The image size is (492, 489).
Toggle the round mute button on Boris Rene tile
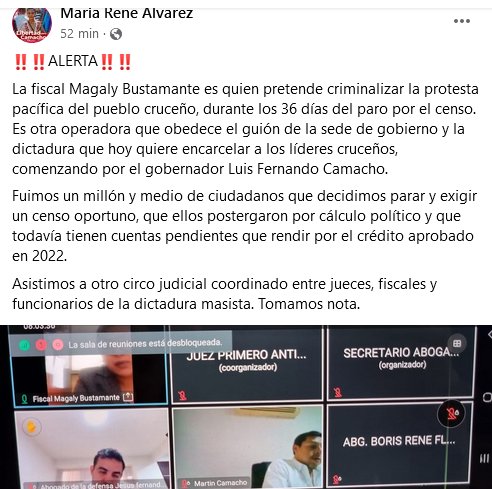(452, 414)
